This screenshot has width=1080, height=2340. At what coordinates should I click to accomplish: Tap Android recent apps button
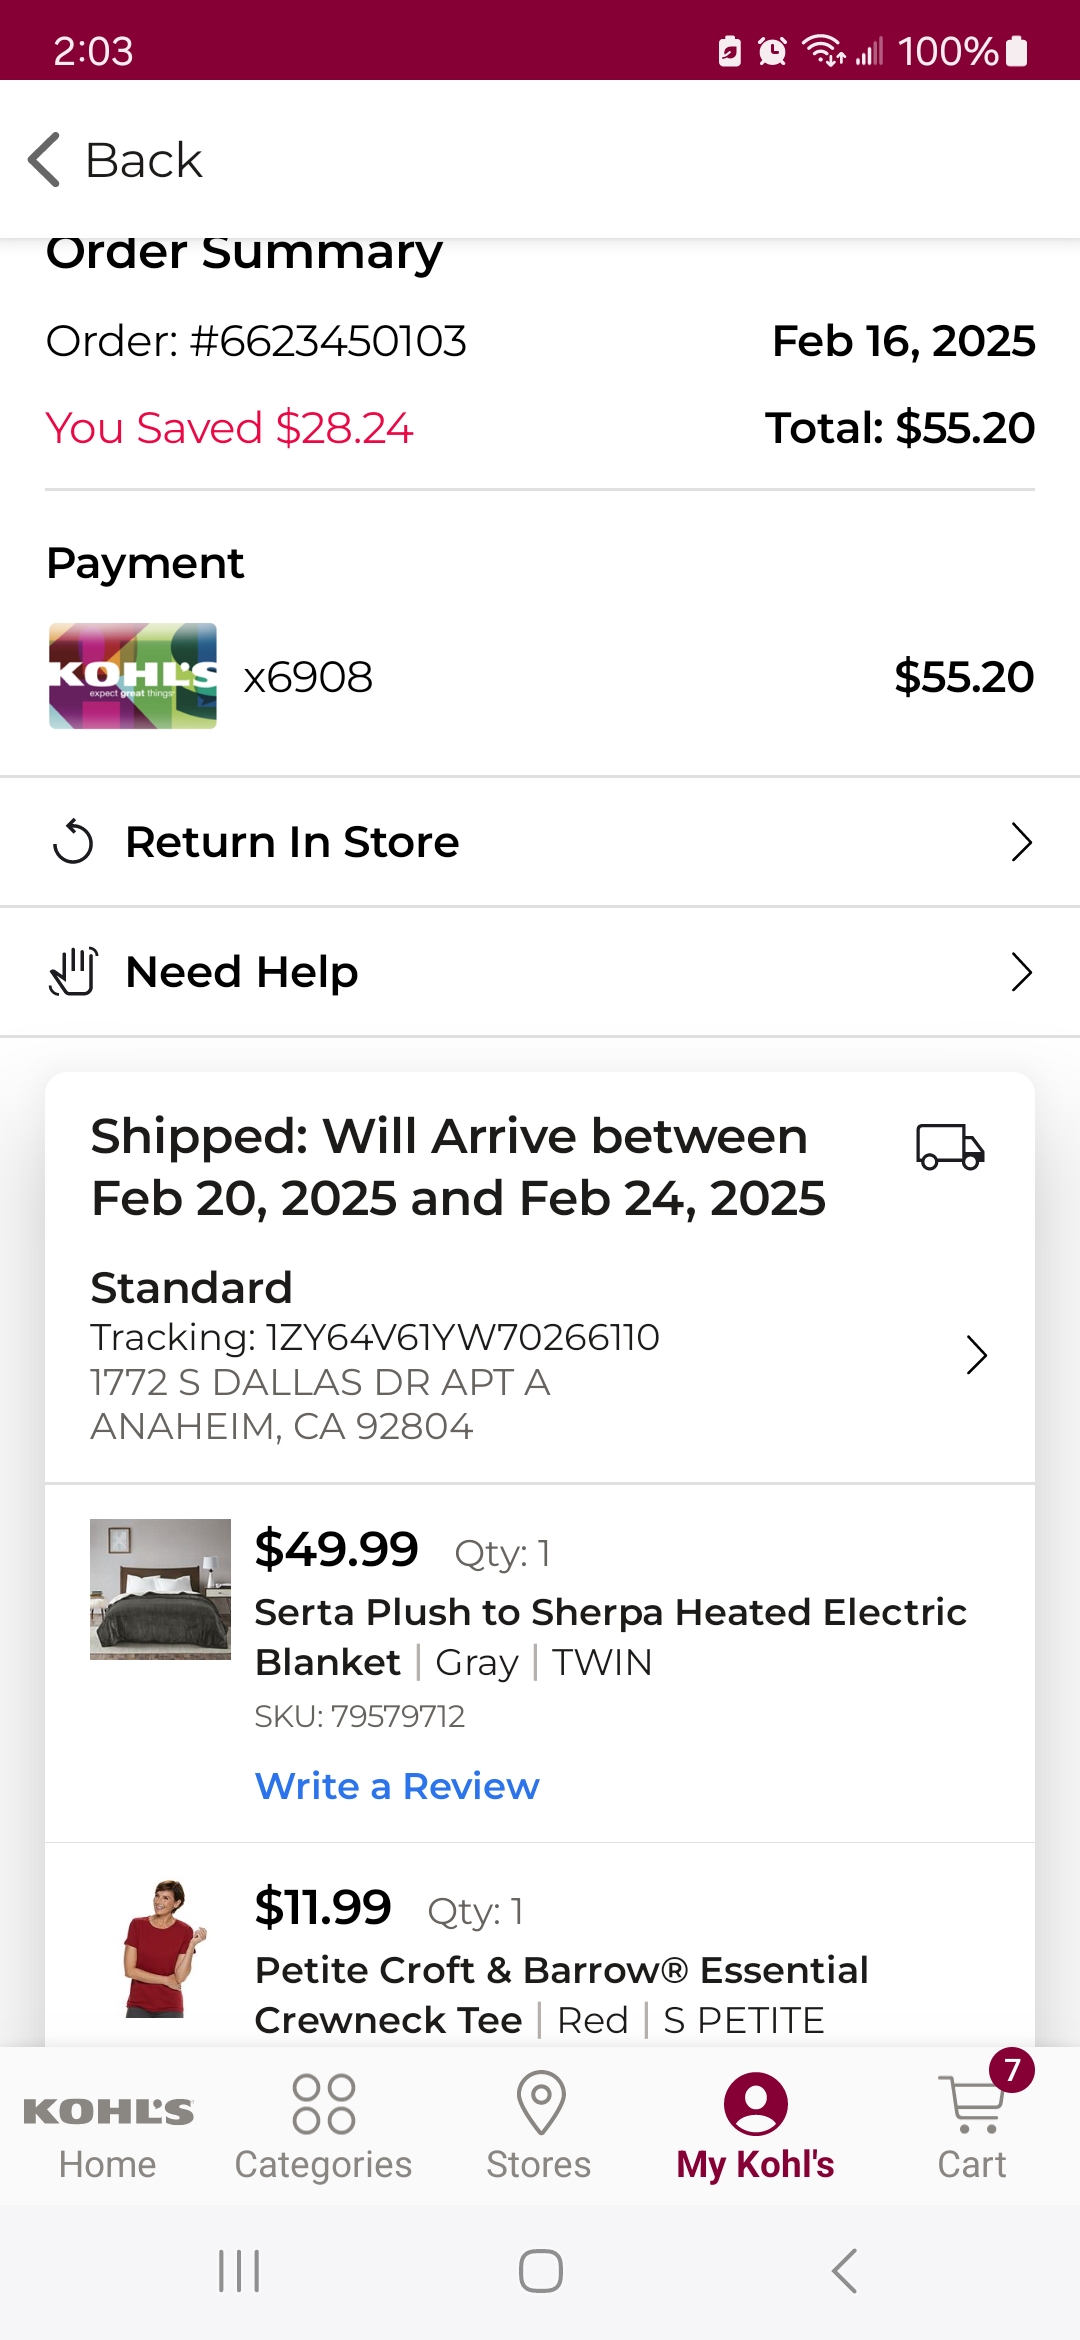tap(239, 2271)
